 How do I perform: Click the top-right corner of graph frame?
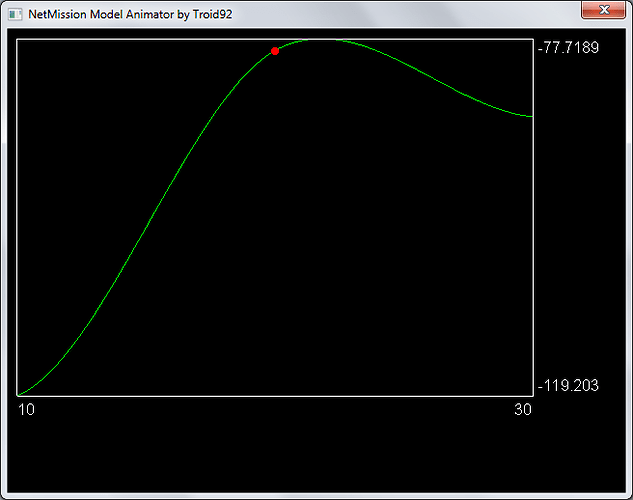point(533,40)
